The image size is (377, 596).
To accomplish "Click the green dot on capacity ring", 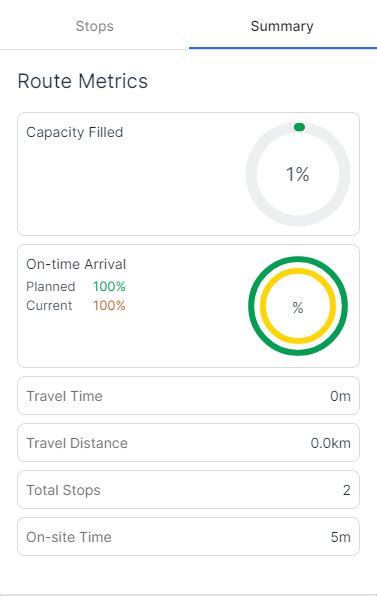I will [x=299, y=127].
